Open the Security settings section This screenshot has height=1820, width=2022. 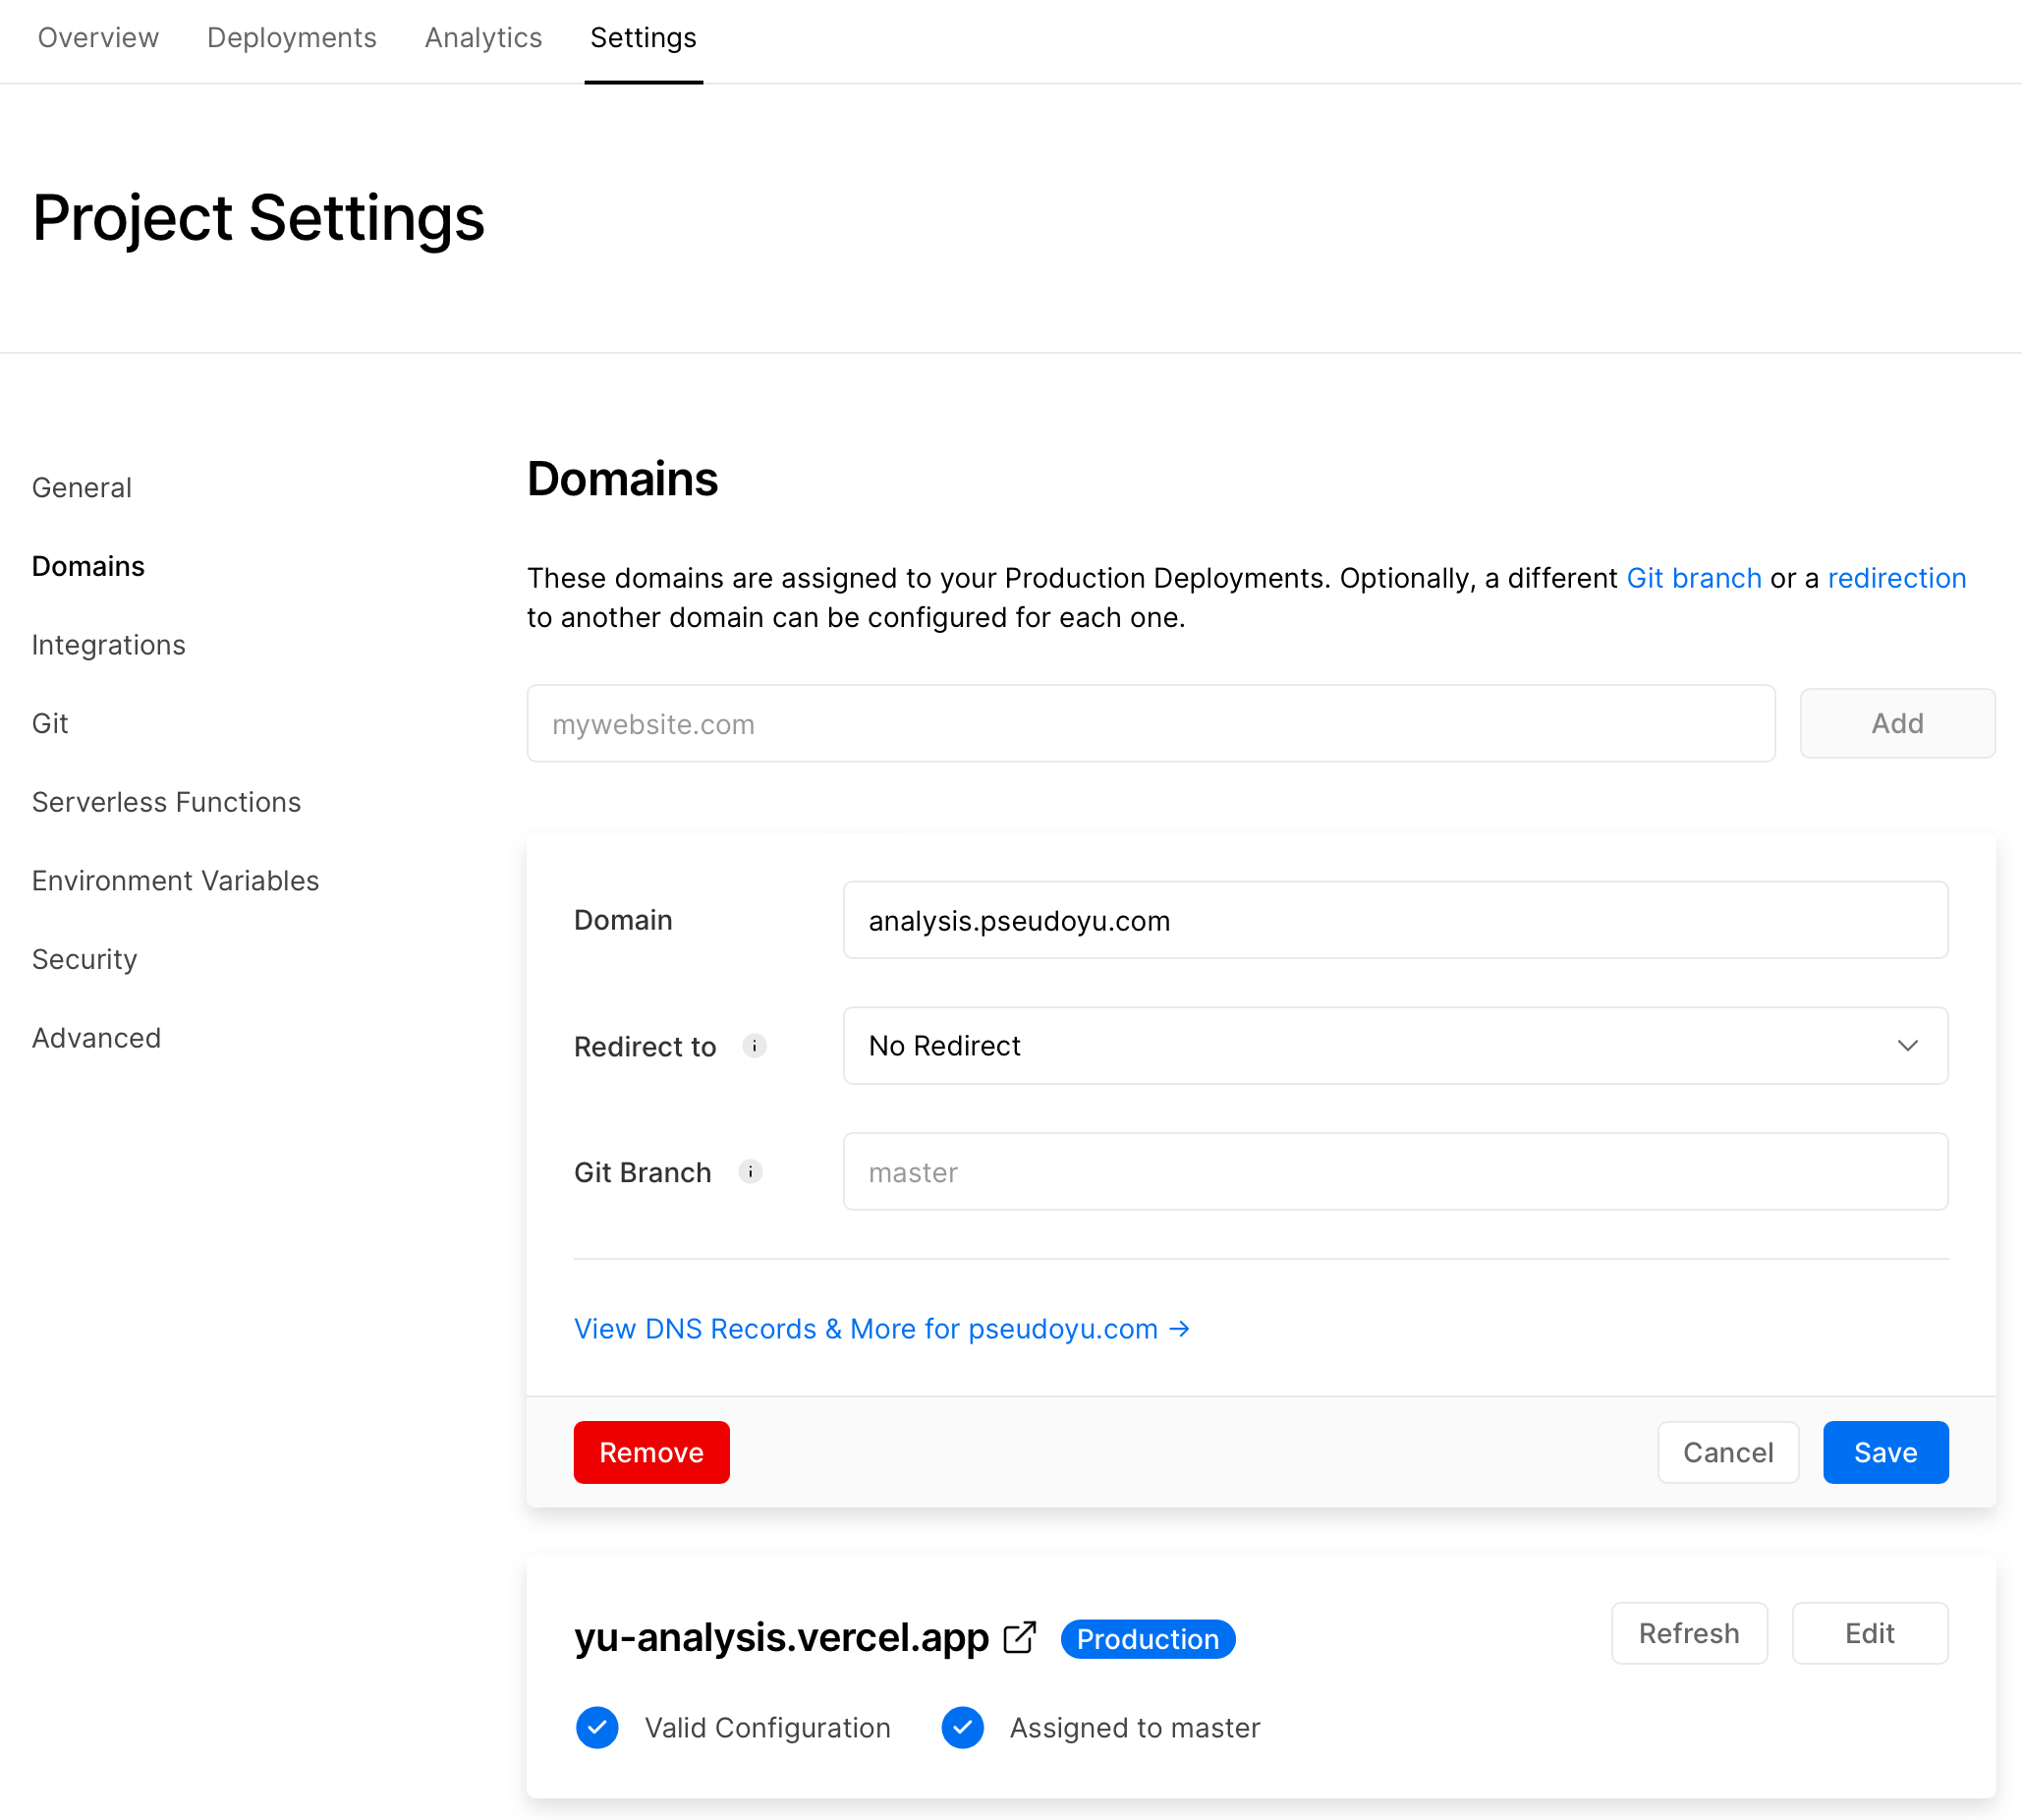[84, 960]
